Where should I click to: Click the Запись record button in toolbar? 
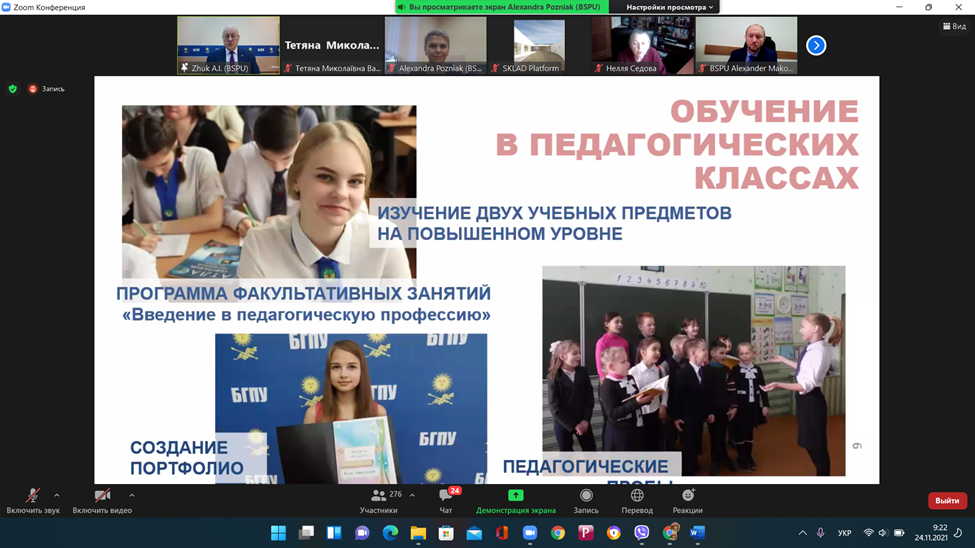pos(586,501)
